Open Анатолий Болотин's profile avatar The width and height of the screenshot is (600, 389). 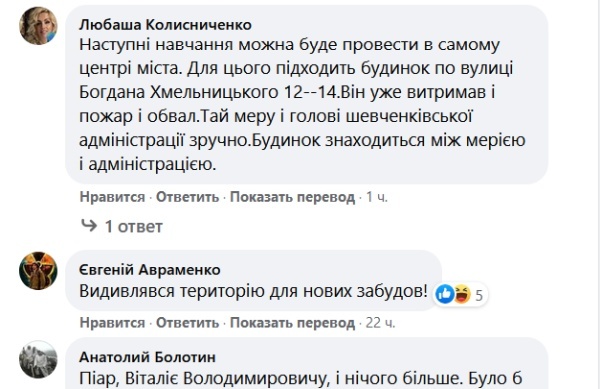(38, 360)
